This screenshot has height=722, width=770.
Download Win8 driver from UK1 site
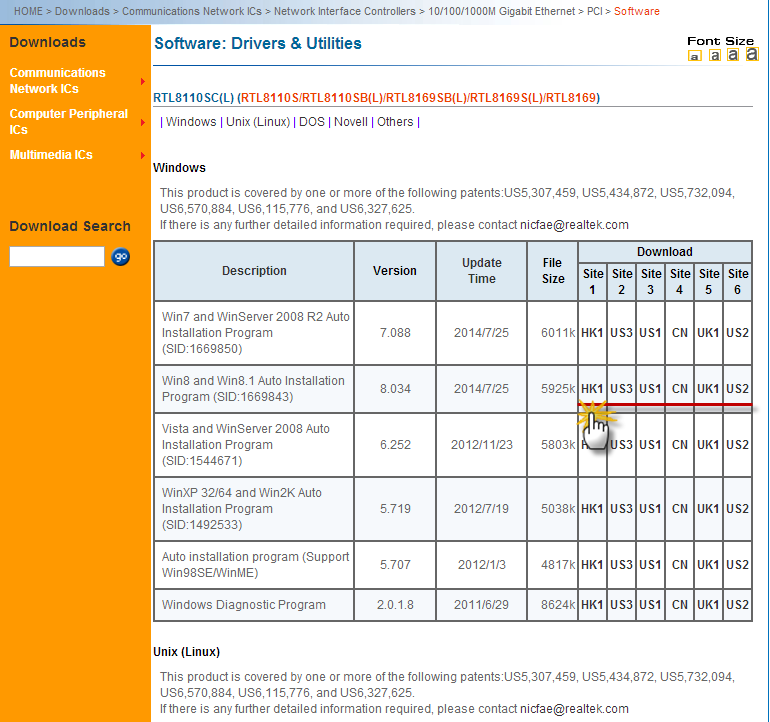pos(708,389)
